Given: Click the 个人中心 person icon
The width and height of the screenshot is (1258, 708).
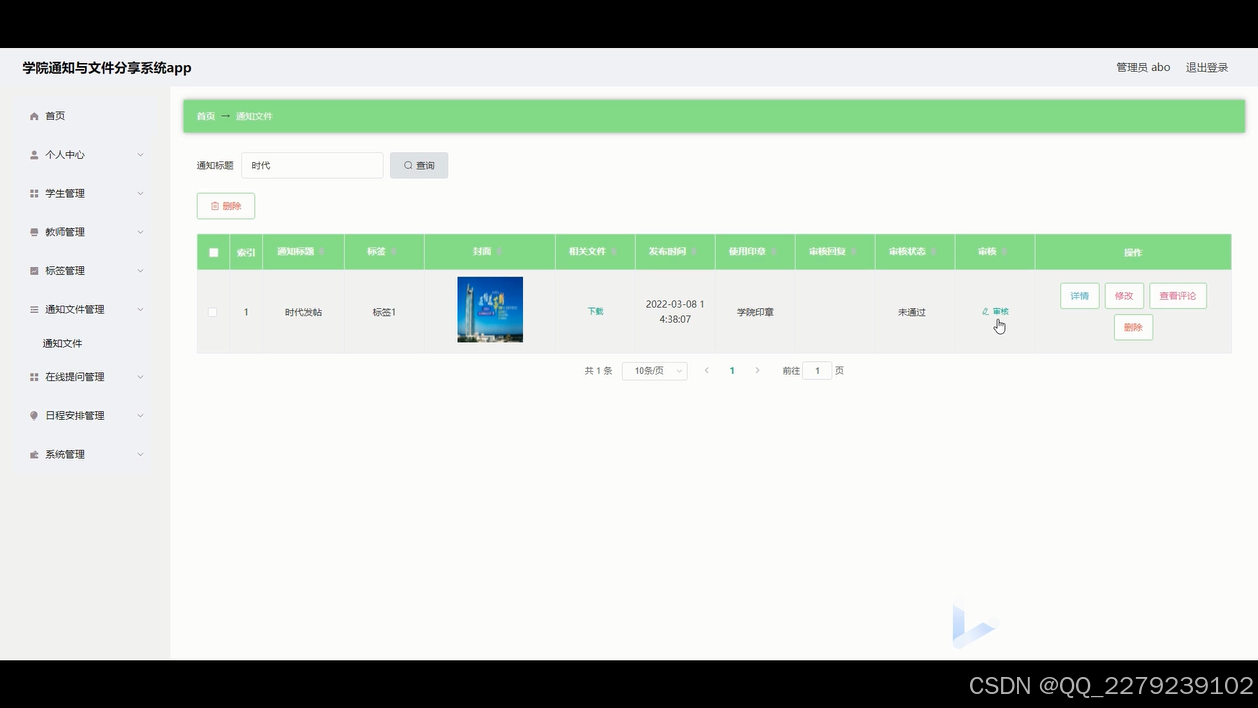Looking at the screenshot, I should click(34, 154).
